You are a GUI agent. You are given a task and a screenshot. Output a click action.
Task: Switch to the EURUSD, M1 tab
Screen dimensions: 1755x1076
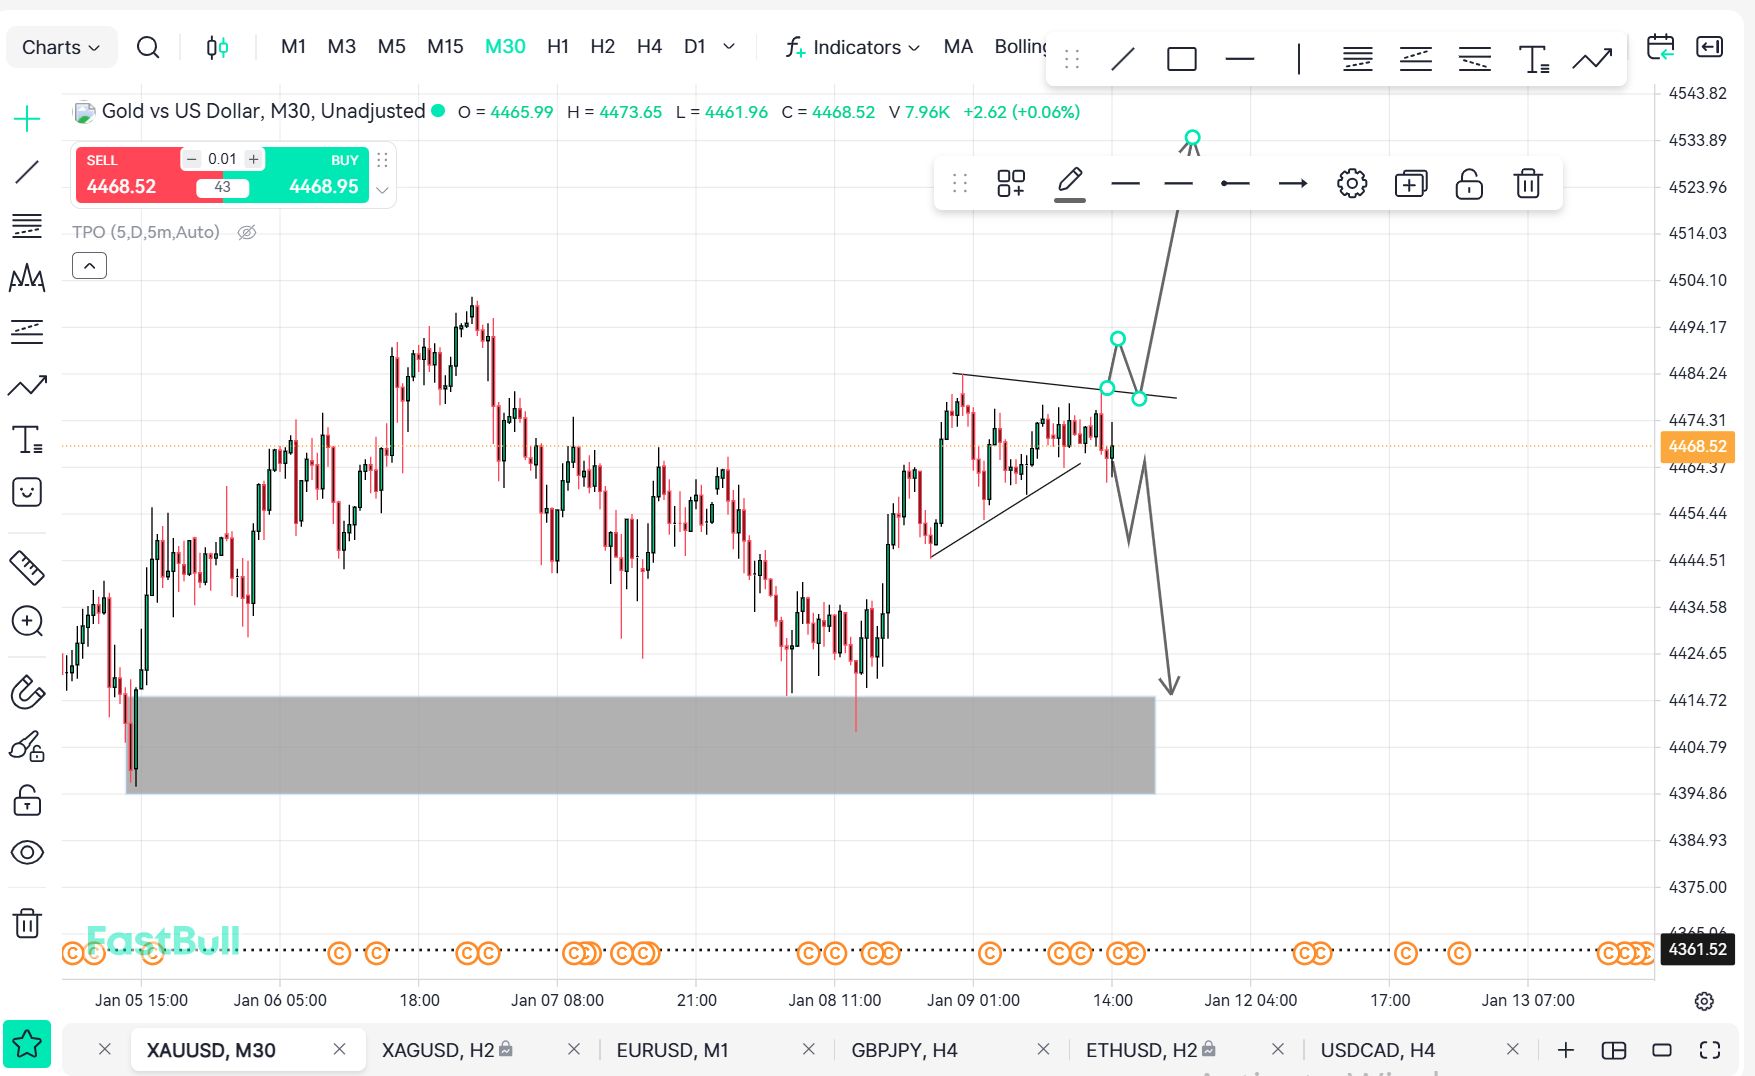click(672, 1050)
